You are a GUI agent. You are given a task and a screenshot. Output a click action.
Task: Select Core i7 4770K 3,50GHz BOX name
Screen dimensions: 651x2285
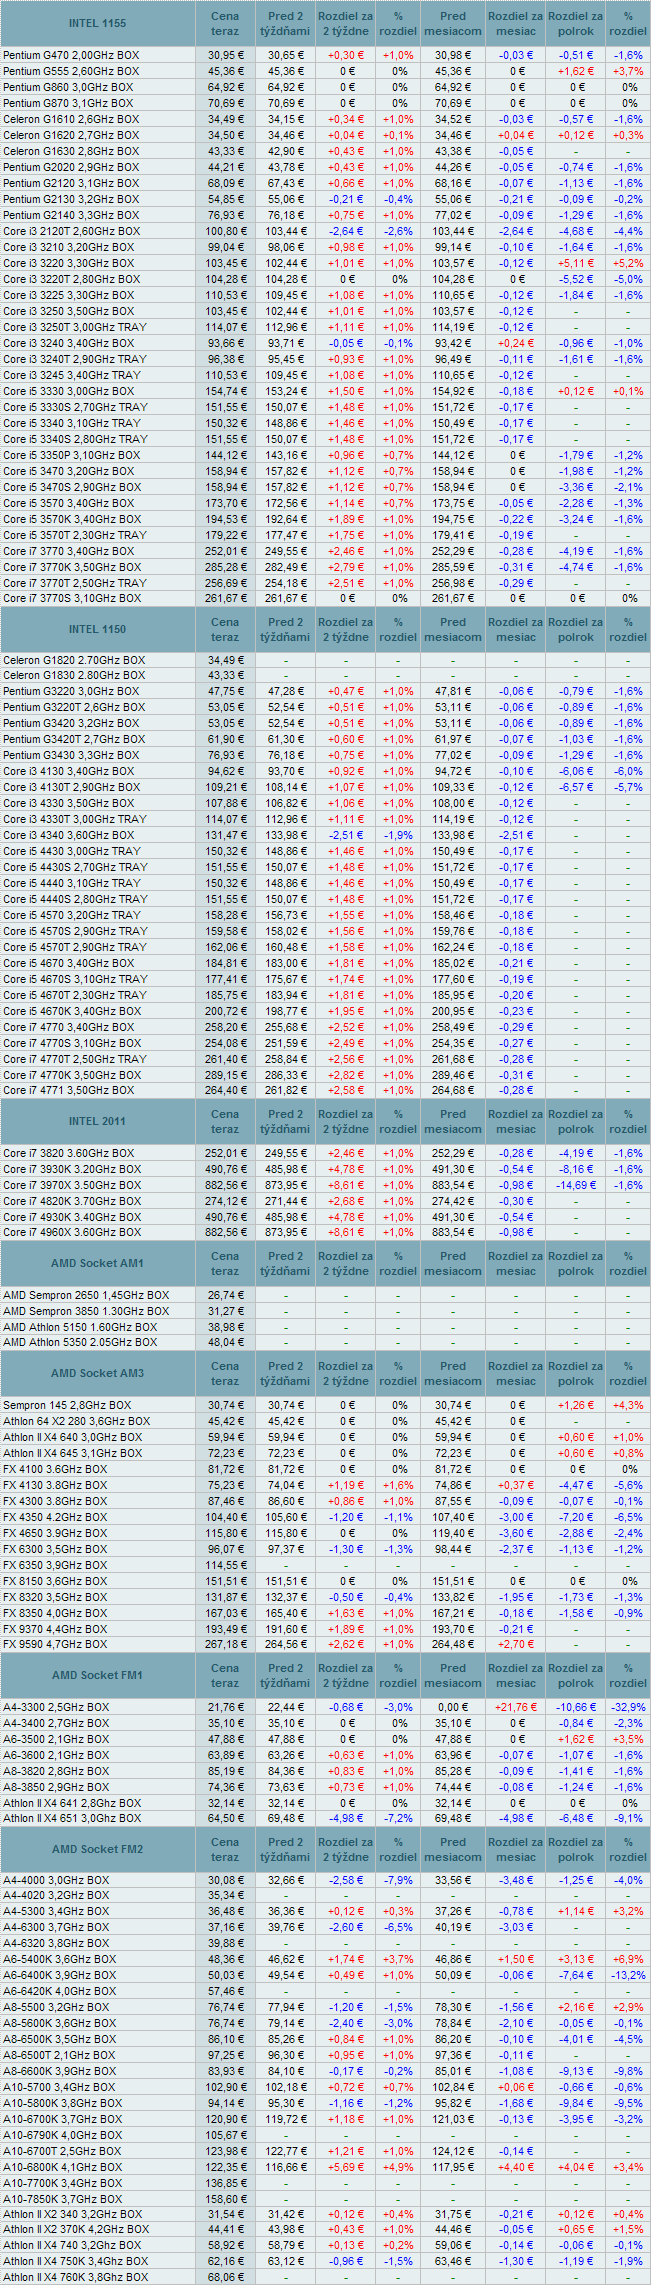pyautogui.click(x=72, y=1075)
